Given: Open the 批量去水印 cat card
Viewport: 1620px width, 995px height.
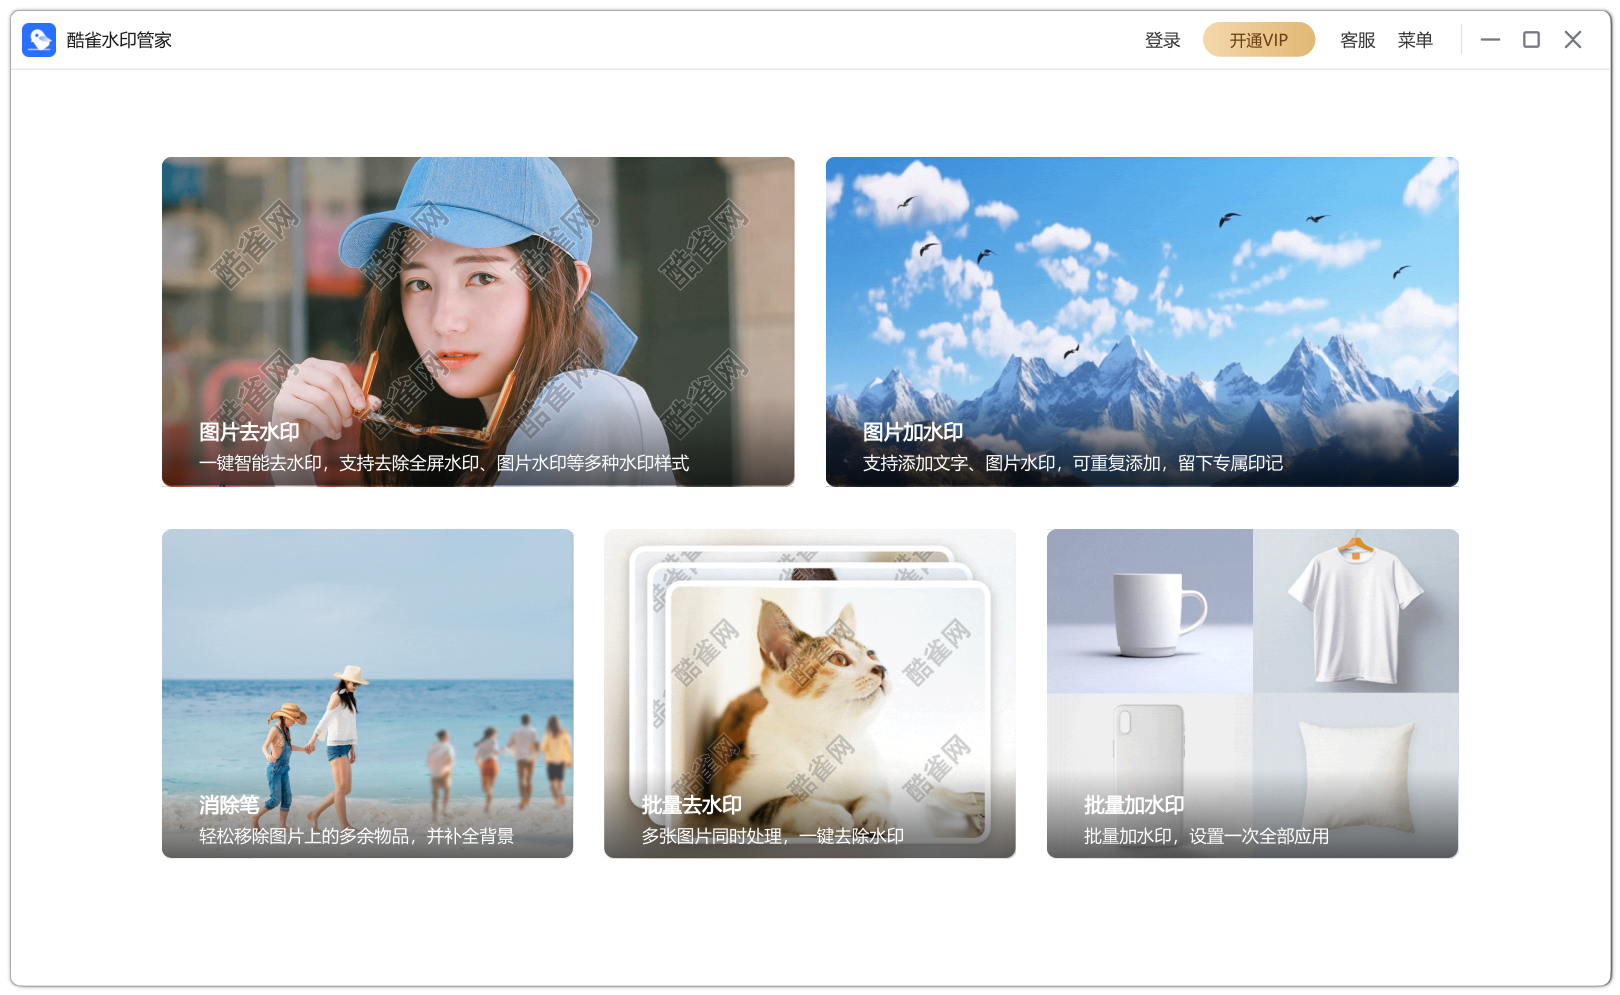Looking at the screenshot, I should click(x=810, y=693).
